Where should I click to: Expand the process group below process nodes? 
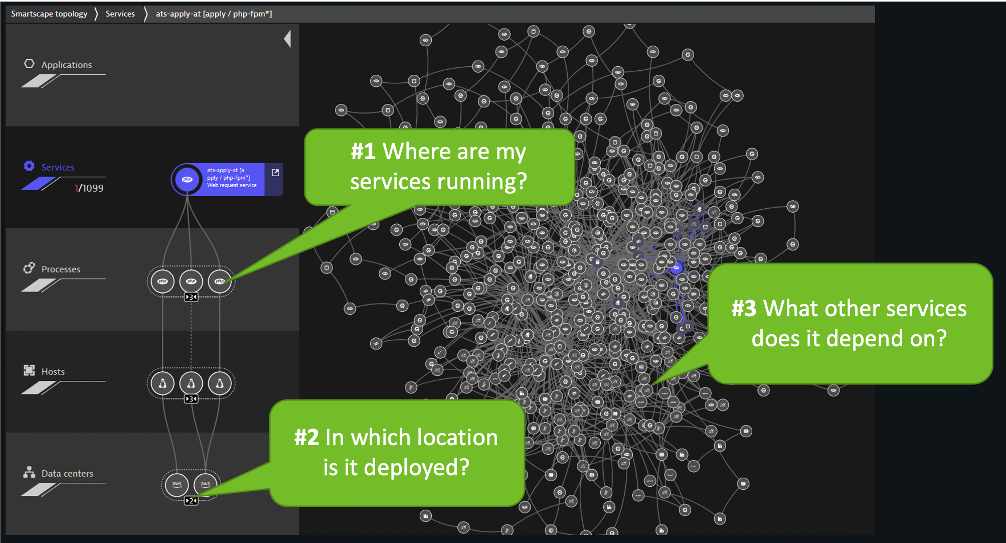(191, 298)
